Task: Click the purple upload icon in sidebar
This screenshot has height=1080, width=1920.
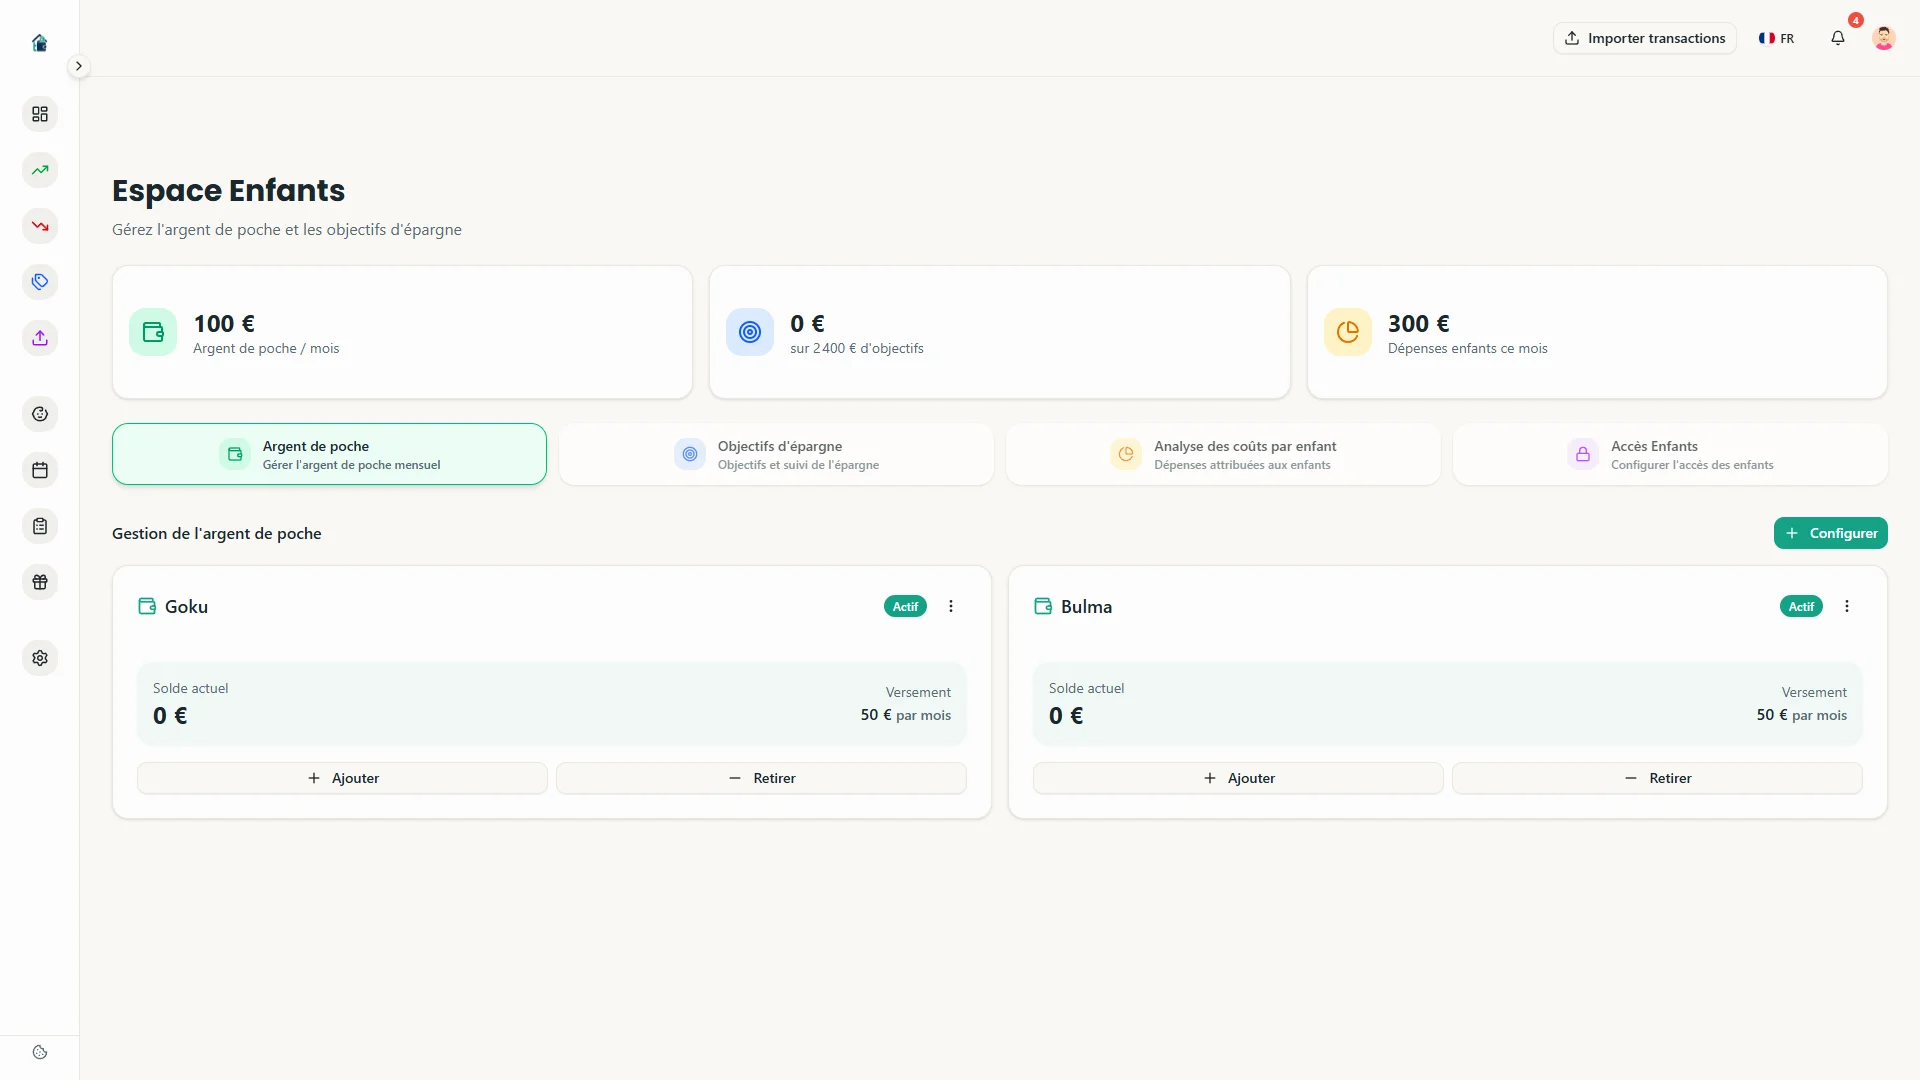Action: pos(40,338)
